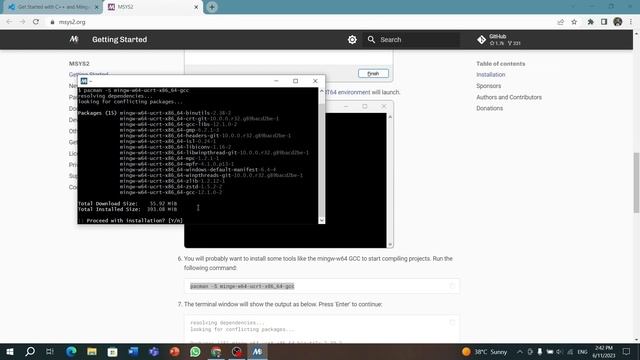This screenshot has height=360, width=640.
Task: Go forward in the browser
Action: tap(22, 22)
